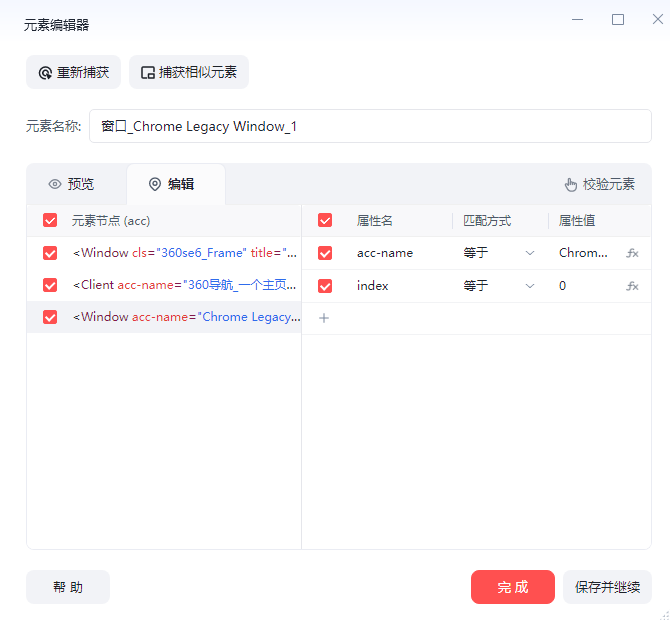Click 捕获相似元素 capture similar elements button
This screenshot has height=620, width=670.
coord(189,72)
